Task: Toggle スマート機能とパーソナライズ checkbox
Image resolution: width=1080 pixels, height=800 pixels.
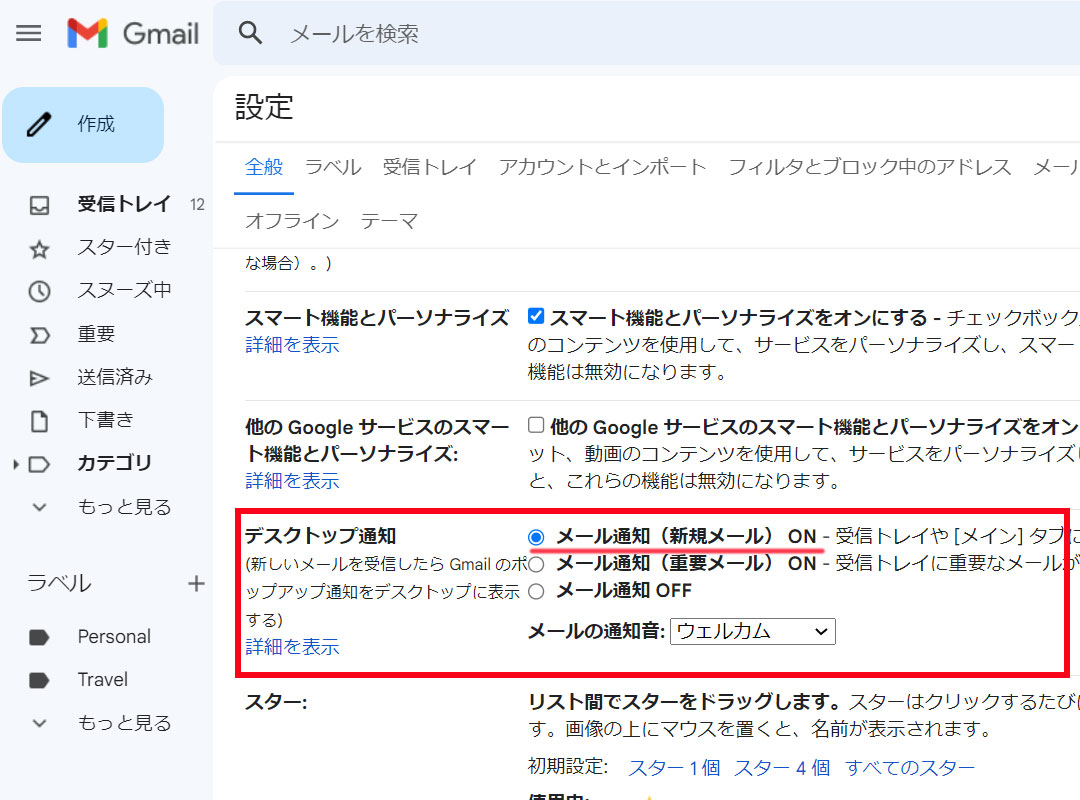Action: click(x=536, y=316)
